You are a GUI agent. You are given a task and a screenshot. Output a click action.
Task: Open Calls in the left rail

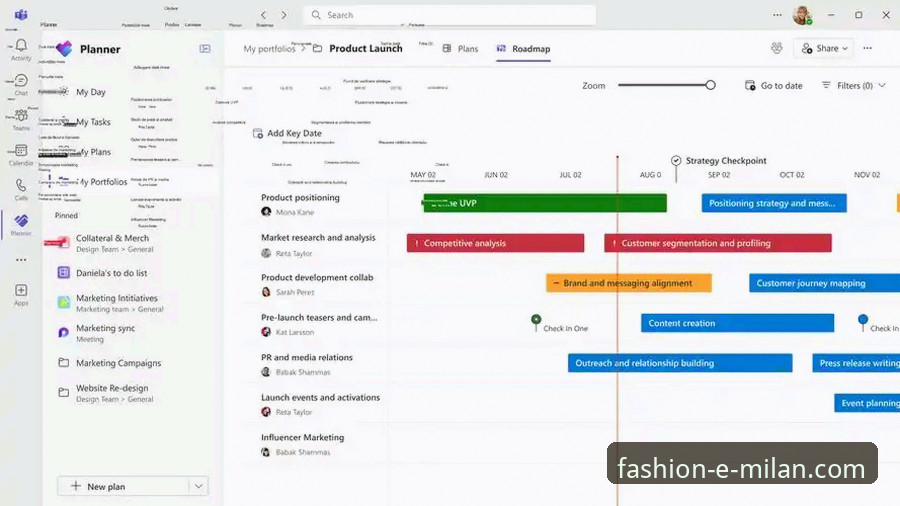pos(21,187)
